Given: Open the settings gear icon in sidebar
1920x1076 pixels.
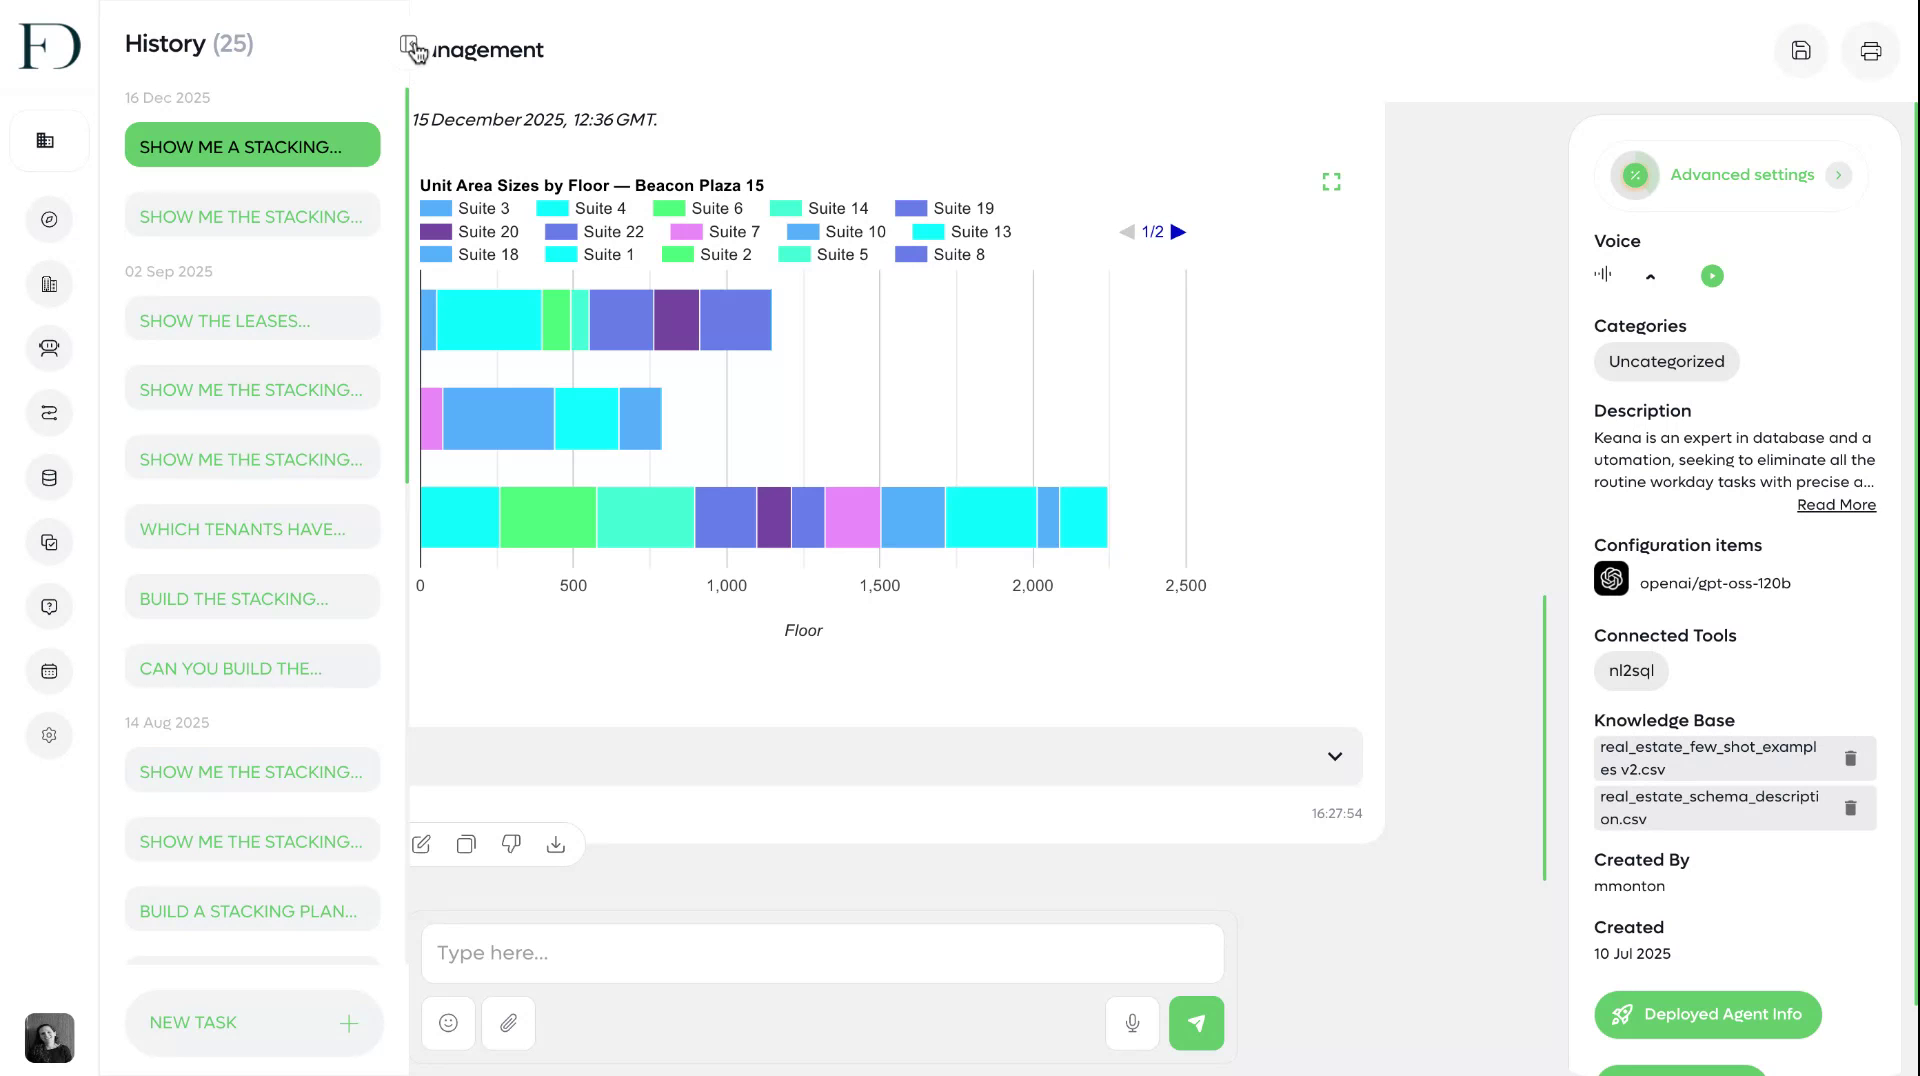Looking at the screenshot, I should pos(49,735).
